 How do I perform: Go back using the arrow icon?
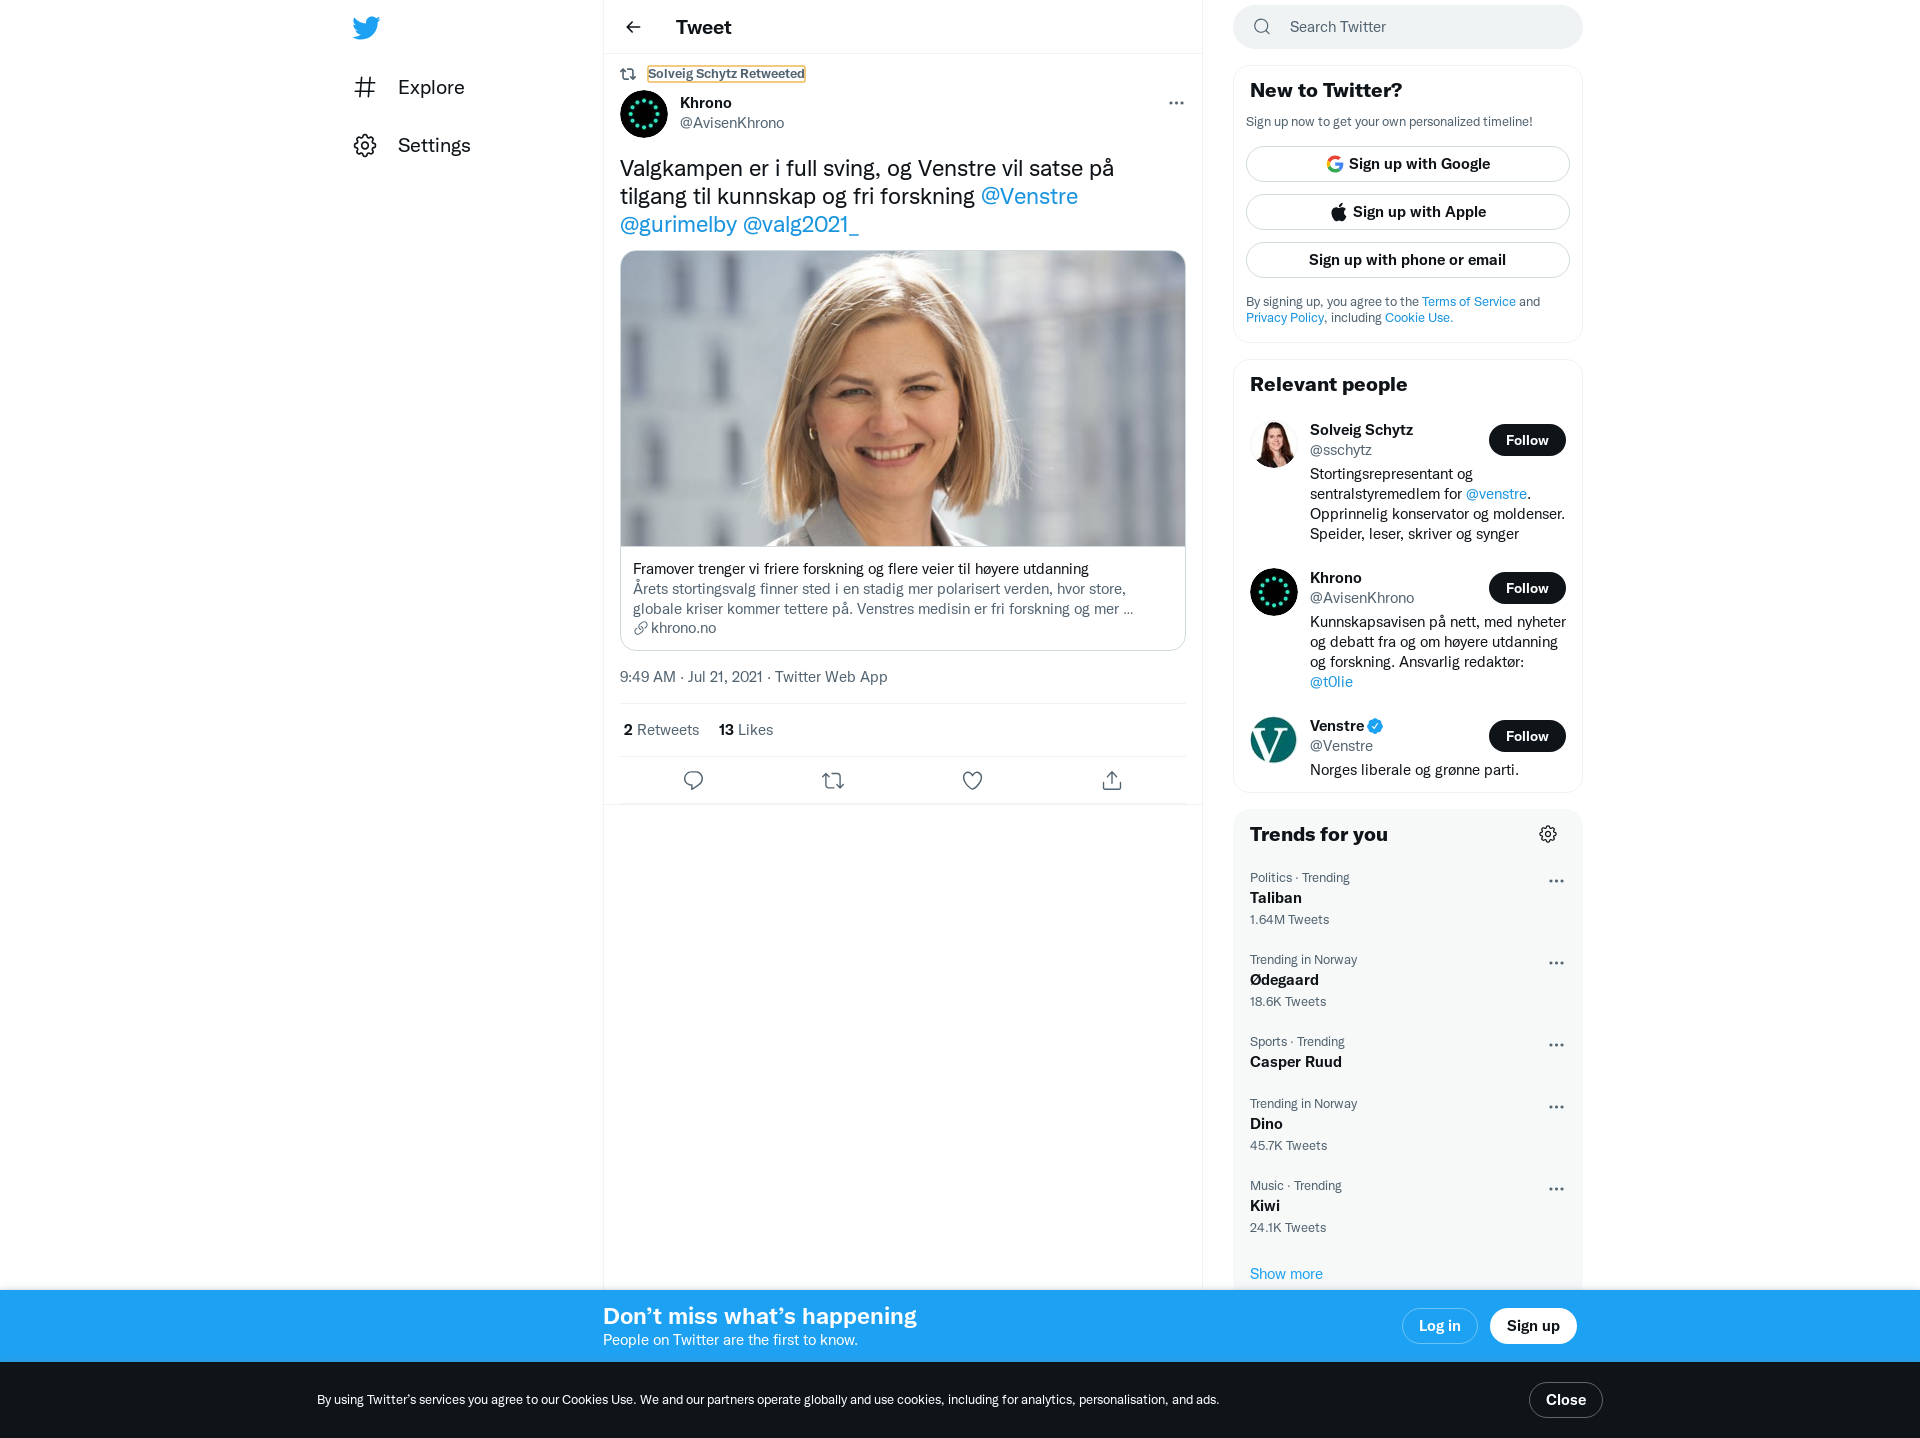[x=633, y=27]
